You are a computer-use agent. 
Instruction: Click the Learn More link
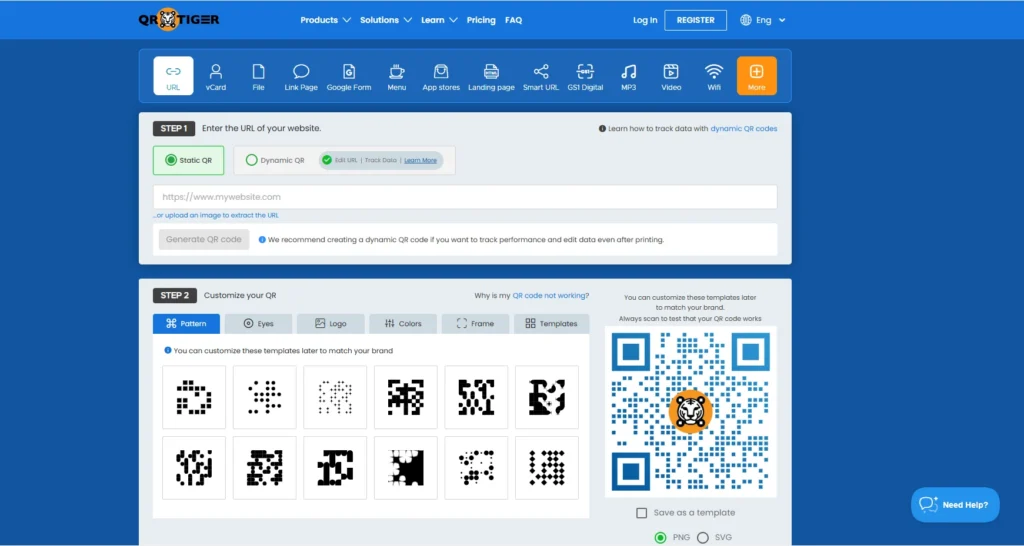(421, 161)
